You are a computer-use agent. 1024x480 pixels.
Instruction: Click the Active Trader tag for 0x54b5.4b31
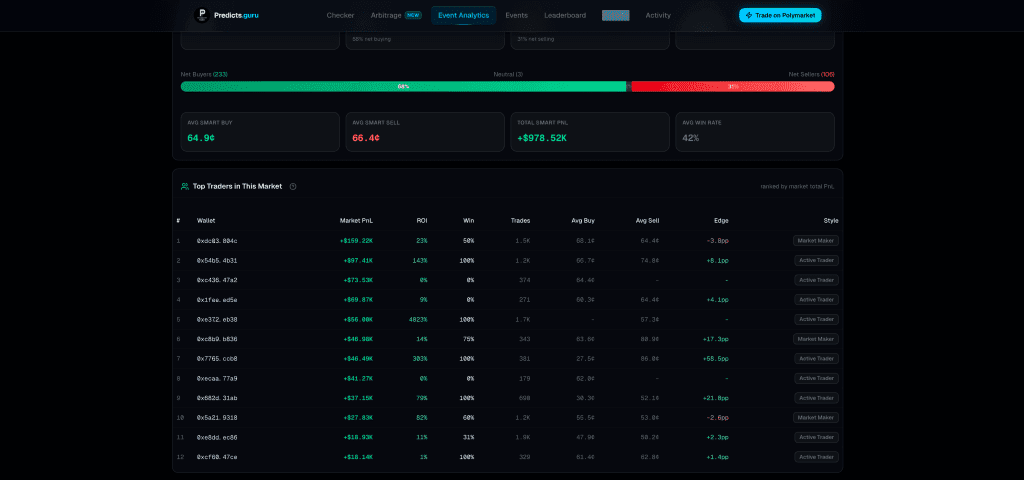(x=816, y=260)
